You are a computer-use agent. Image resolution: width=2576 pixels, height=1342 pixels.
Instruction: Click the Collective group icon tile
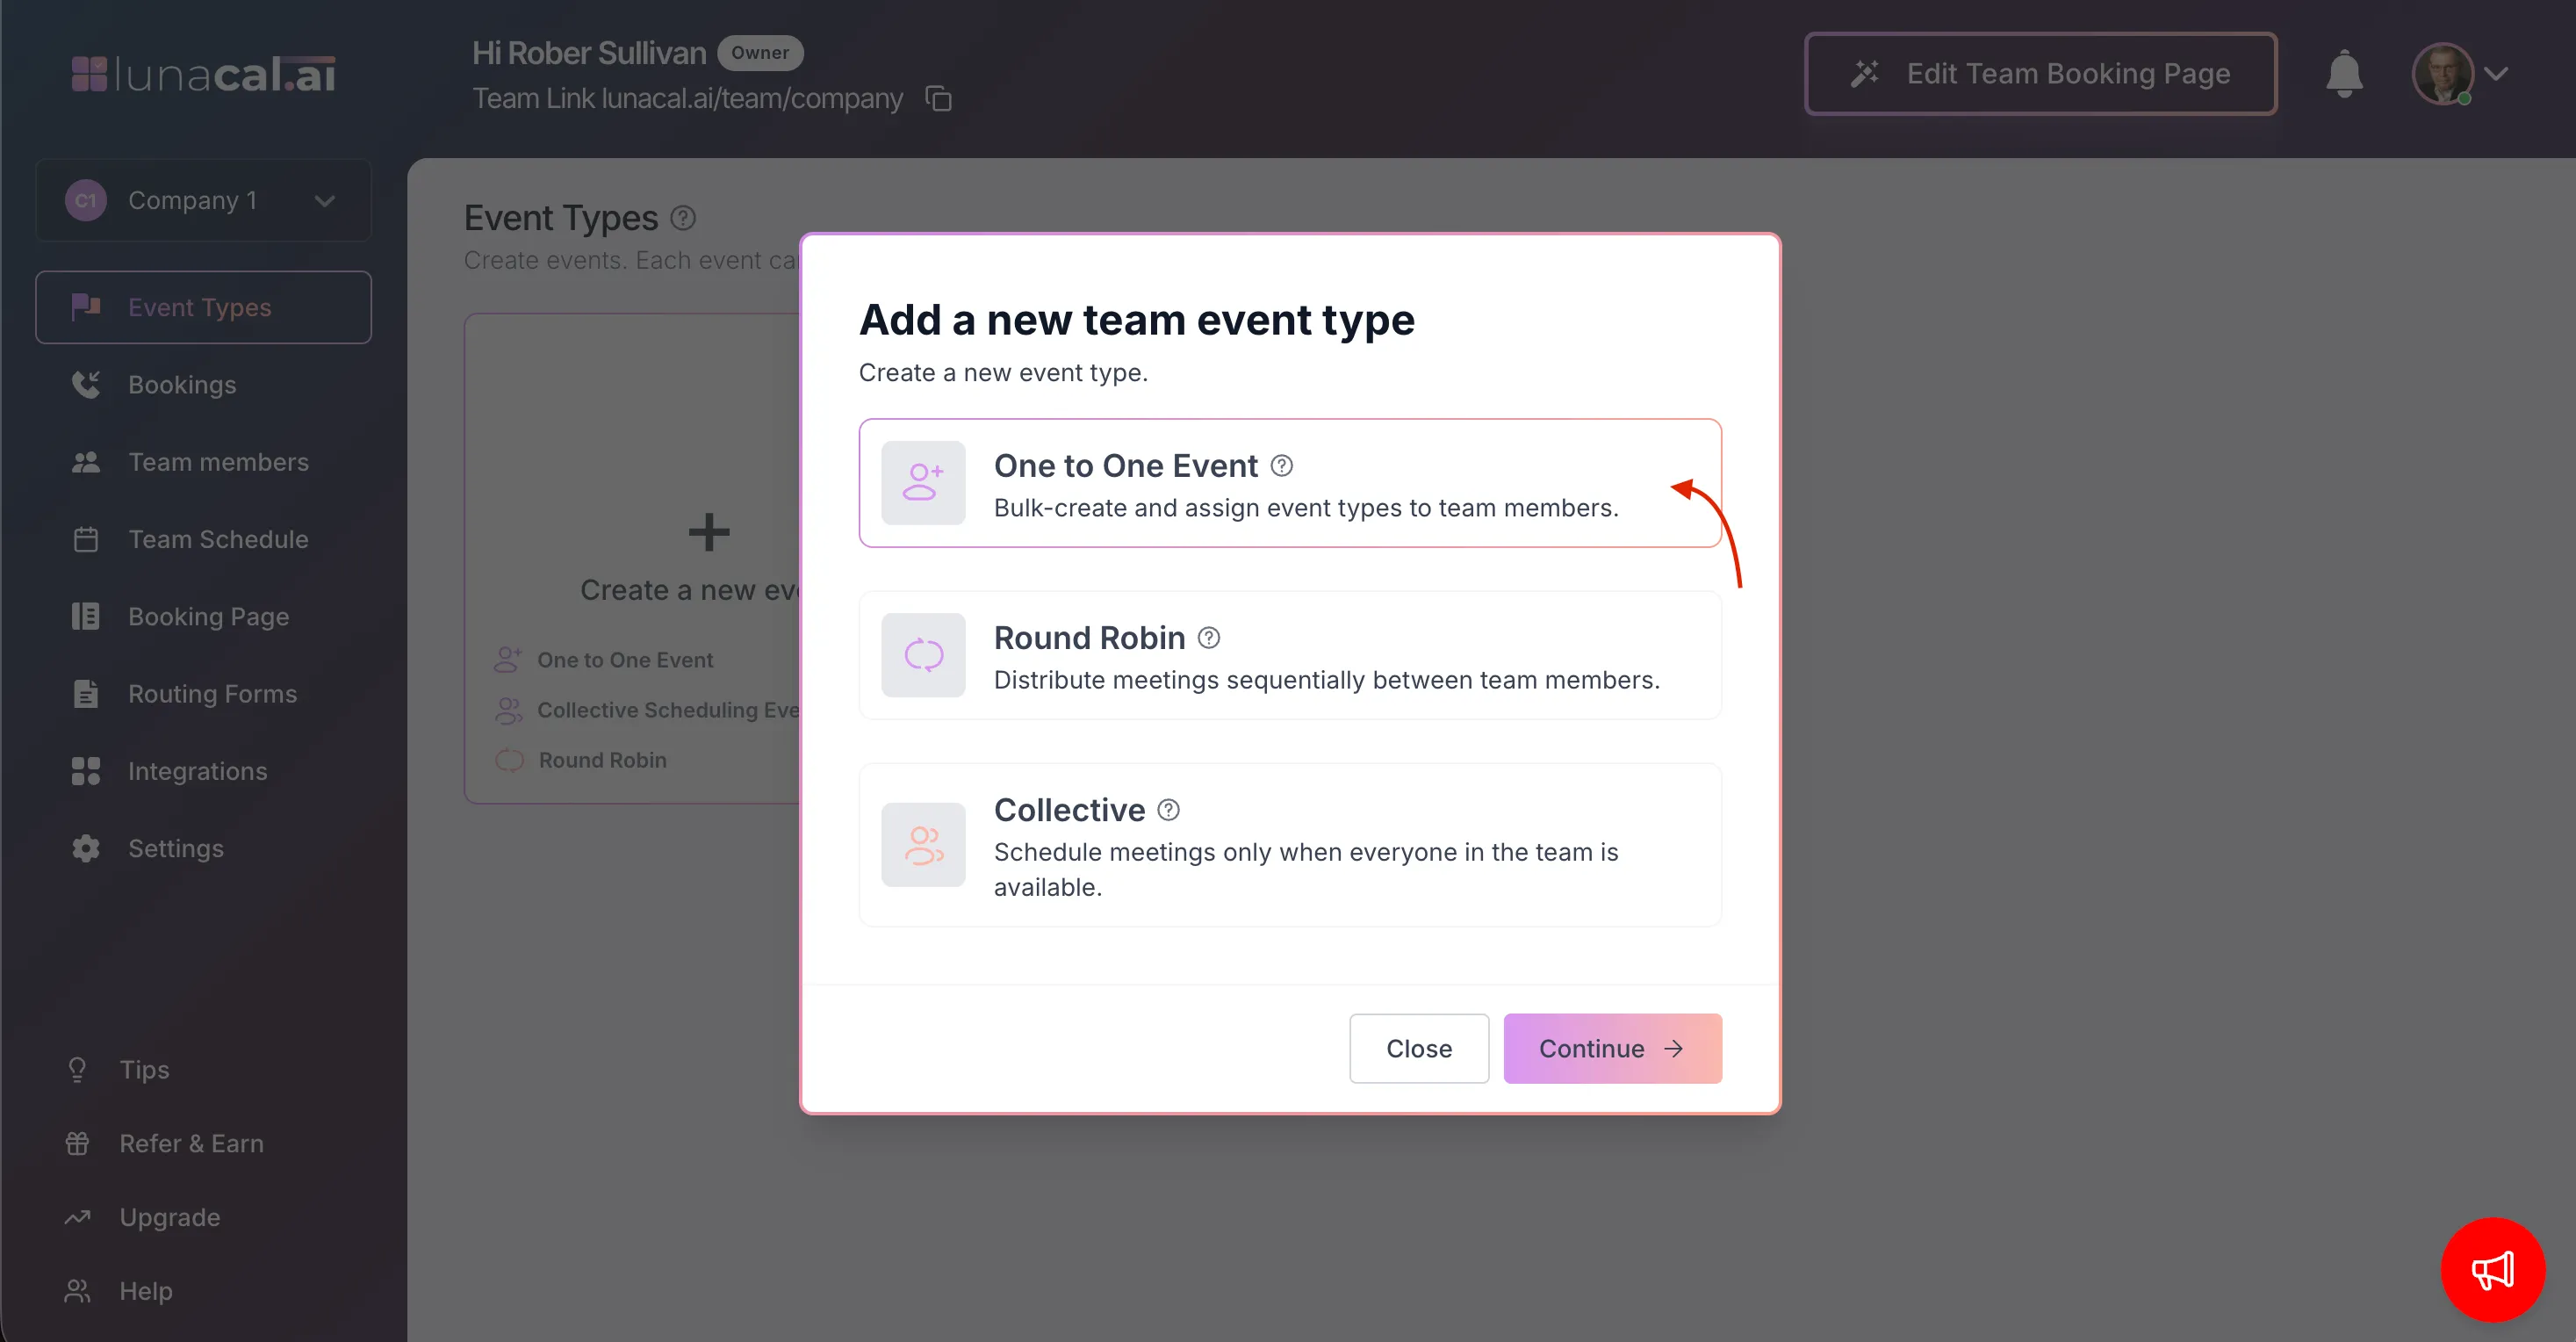(x=923, y=845)
